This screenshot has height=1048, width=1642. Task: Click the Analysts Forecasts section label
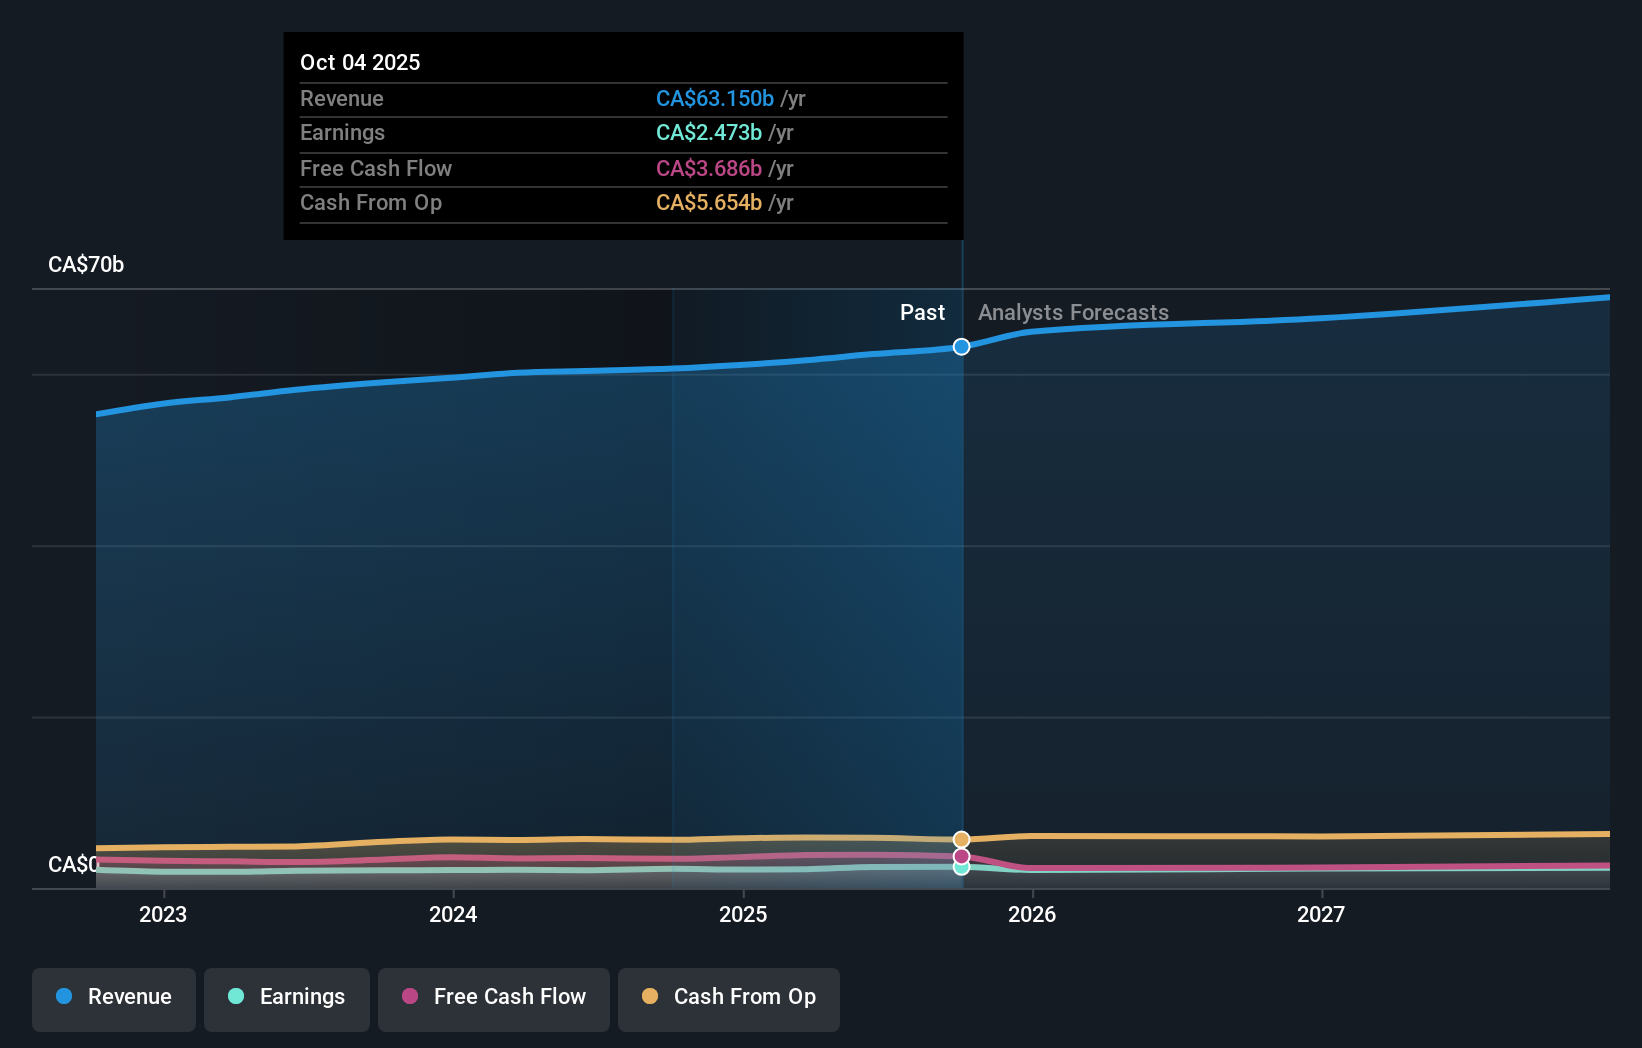pyautogui.click(x=1073, y=312)
